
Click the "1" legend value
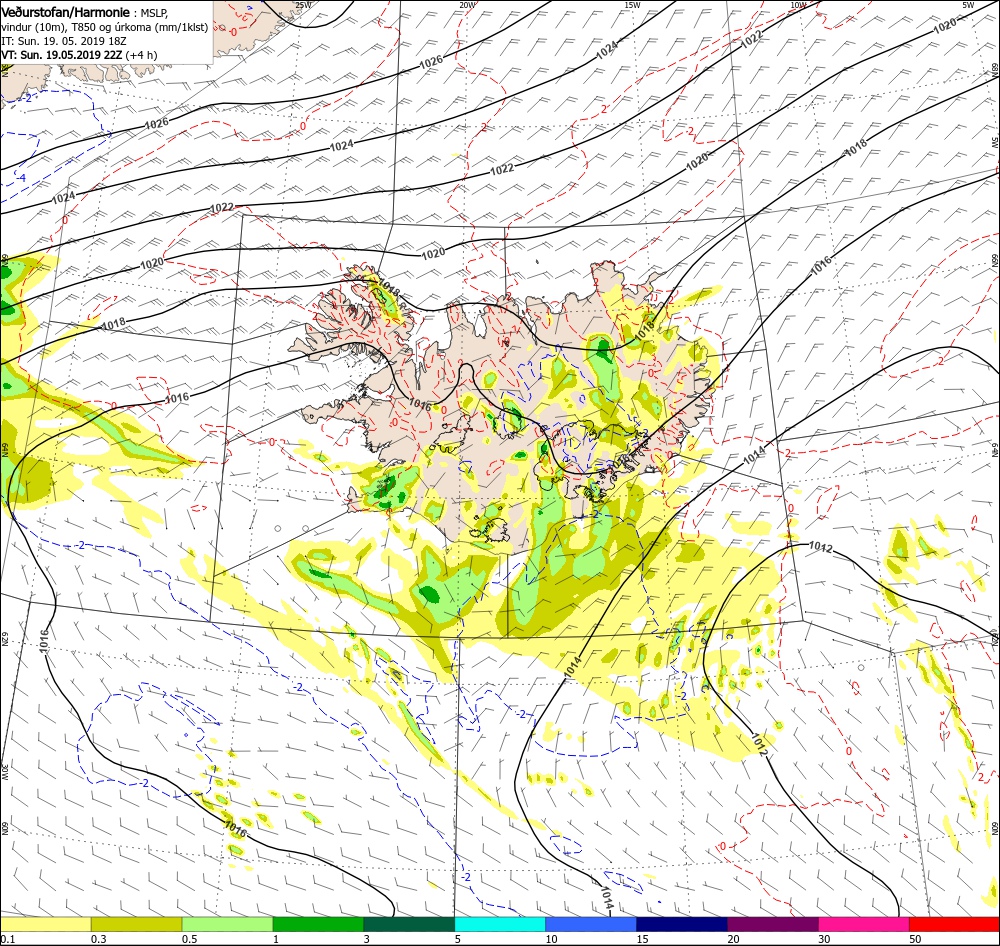(x=276, y=939)
